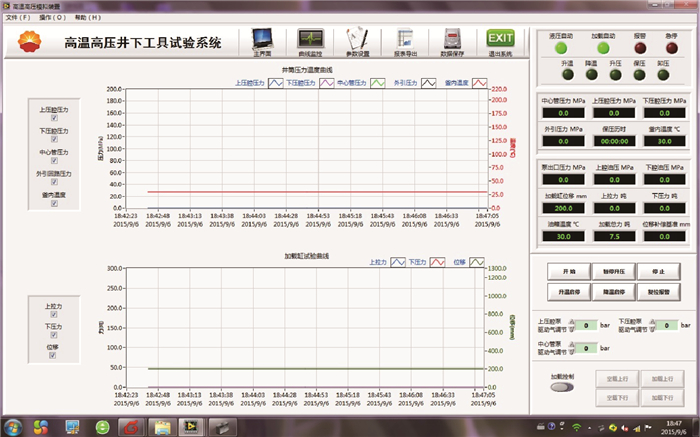Uncheck the 室内温度 curve checkbox
This screenshot has width=700, height=437.
pos(54,203)
